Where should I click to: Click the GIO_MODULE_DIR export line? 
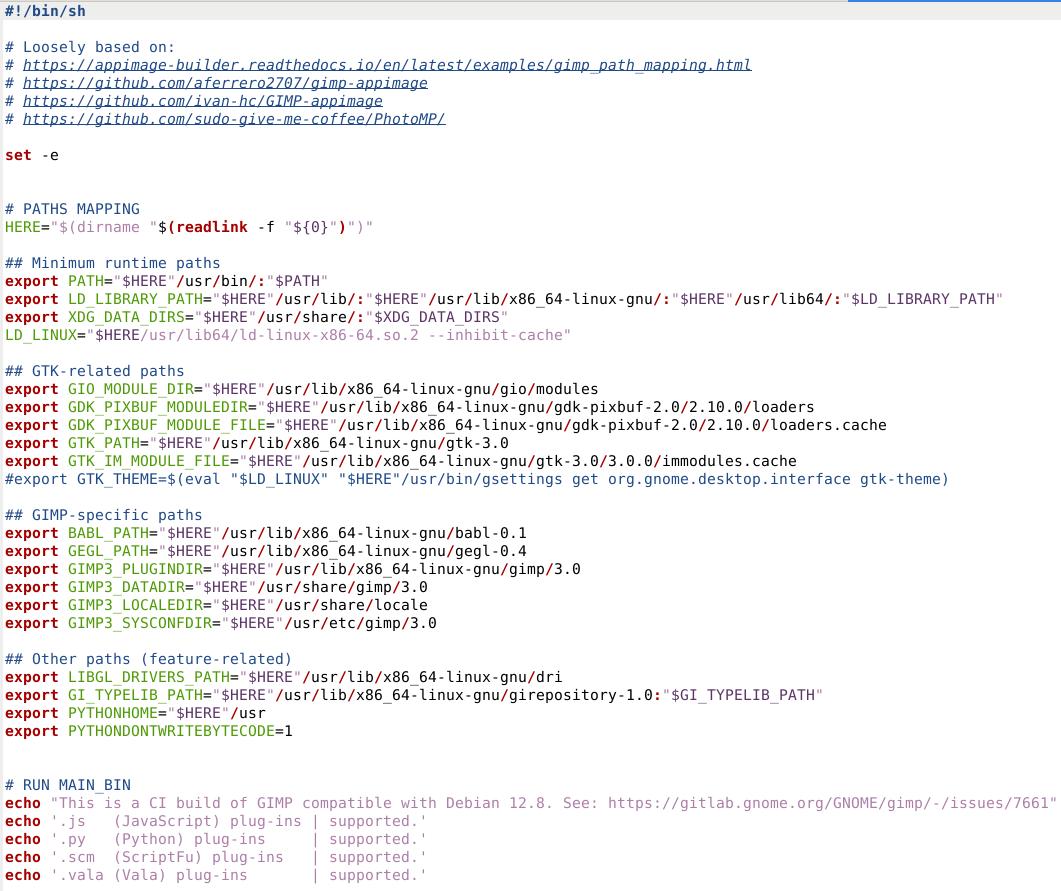(x=301, y=389)
